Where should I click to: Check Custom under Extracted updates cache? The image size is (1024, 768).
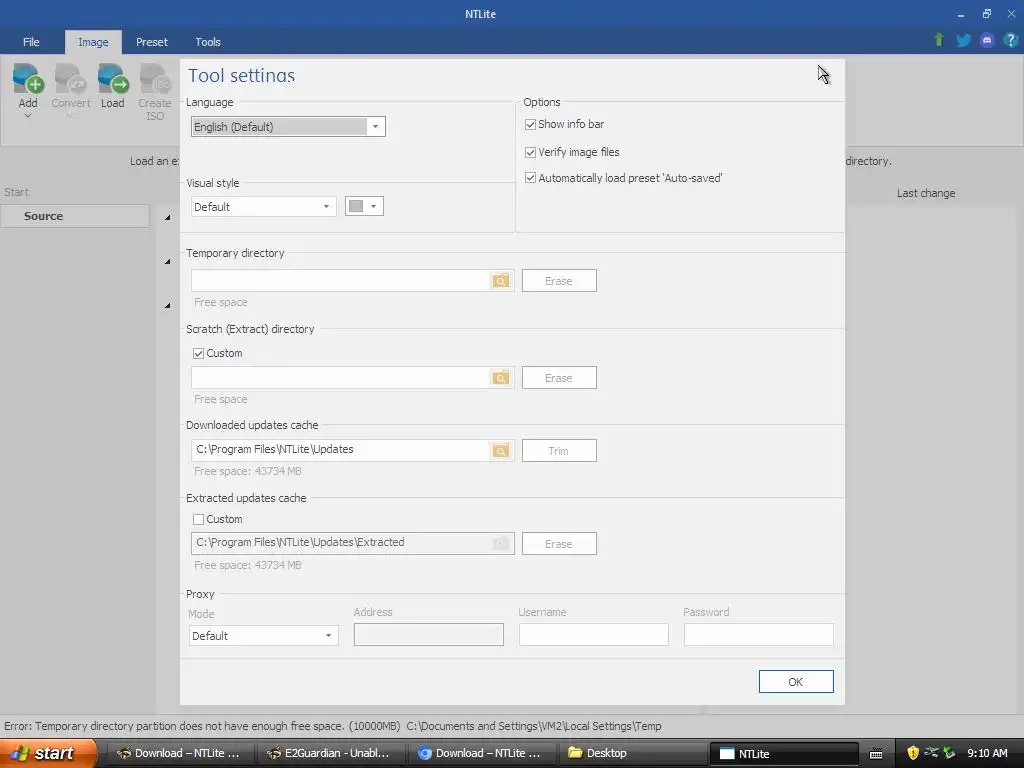[199, 519]
